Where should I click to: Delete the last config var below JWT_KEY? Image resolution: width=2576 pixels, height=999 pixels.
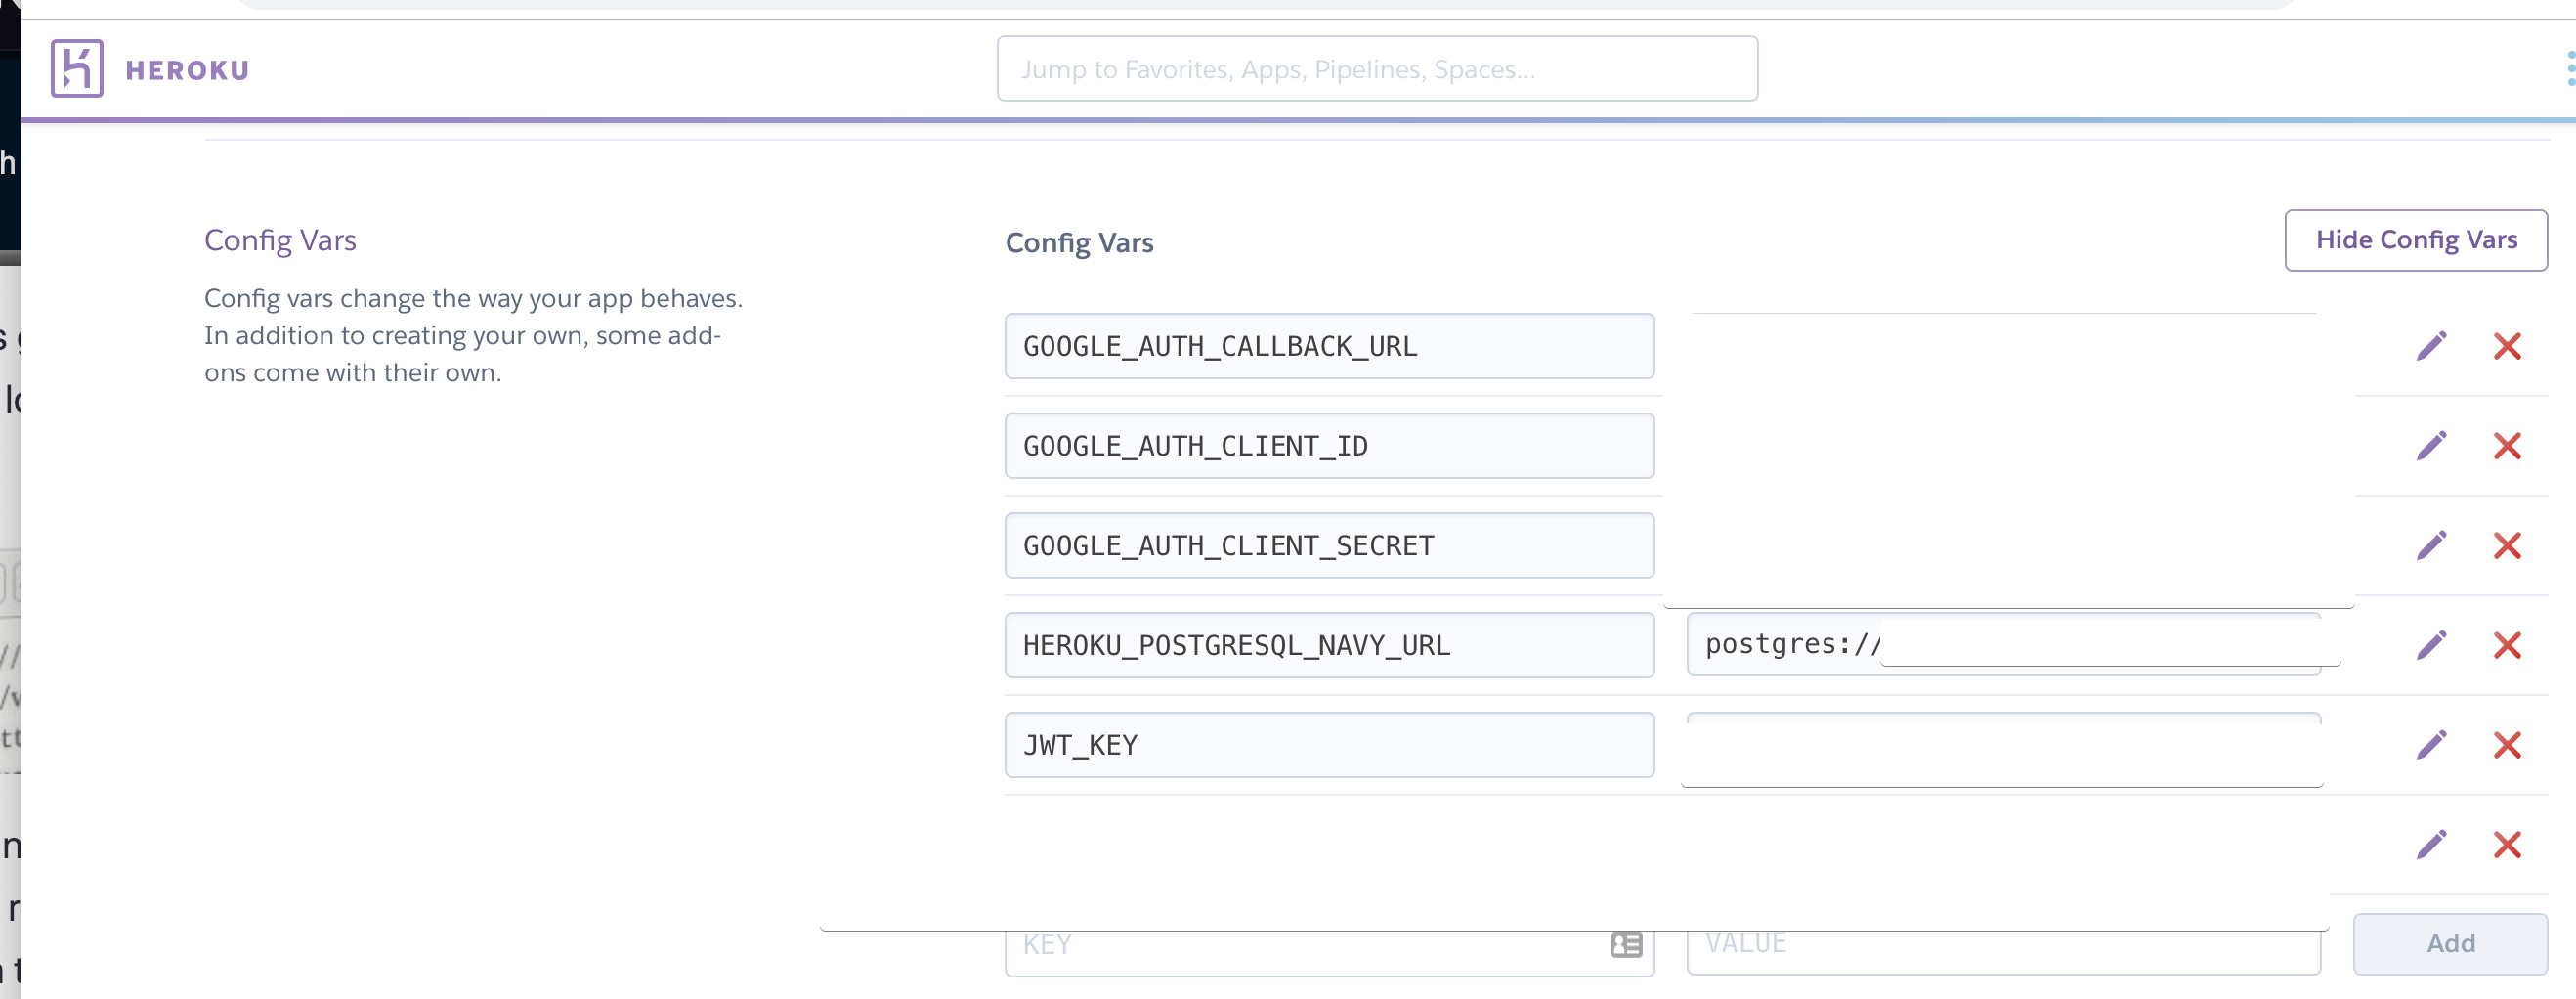2507,845
